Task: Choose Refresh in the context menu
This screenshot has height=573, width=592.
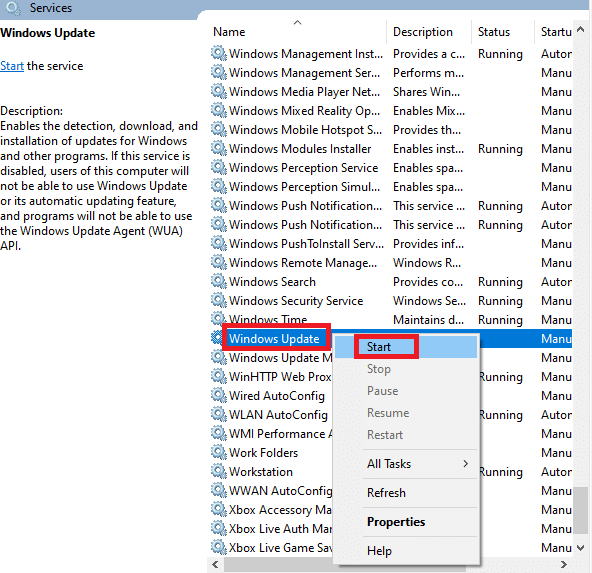Action: tap(406, 493)
